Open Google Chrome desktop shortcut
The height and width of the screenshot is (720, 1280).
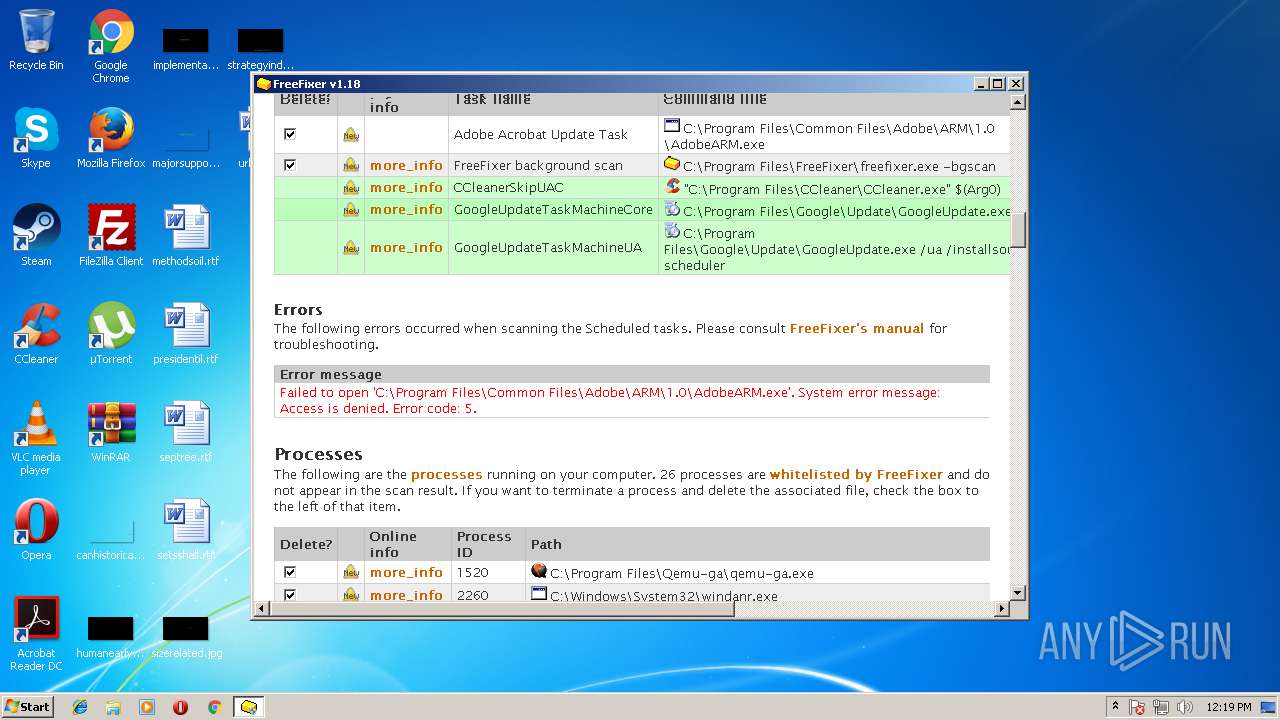[111, 46]
